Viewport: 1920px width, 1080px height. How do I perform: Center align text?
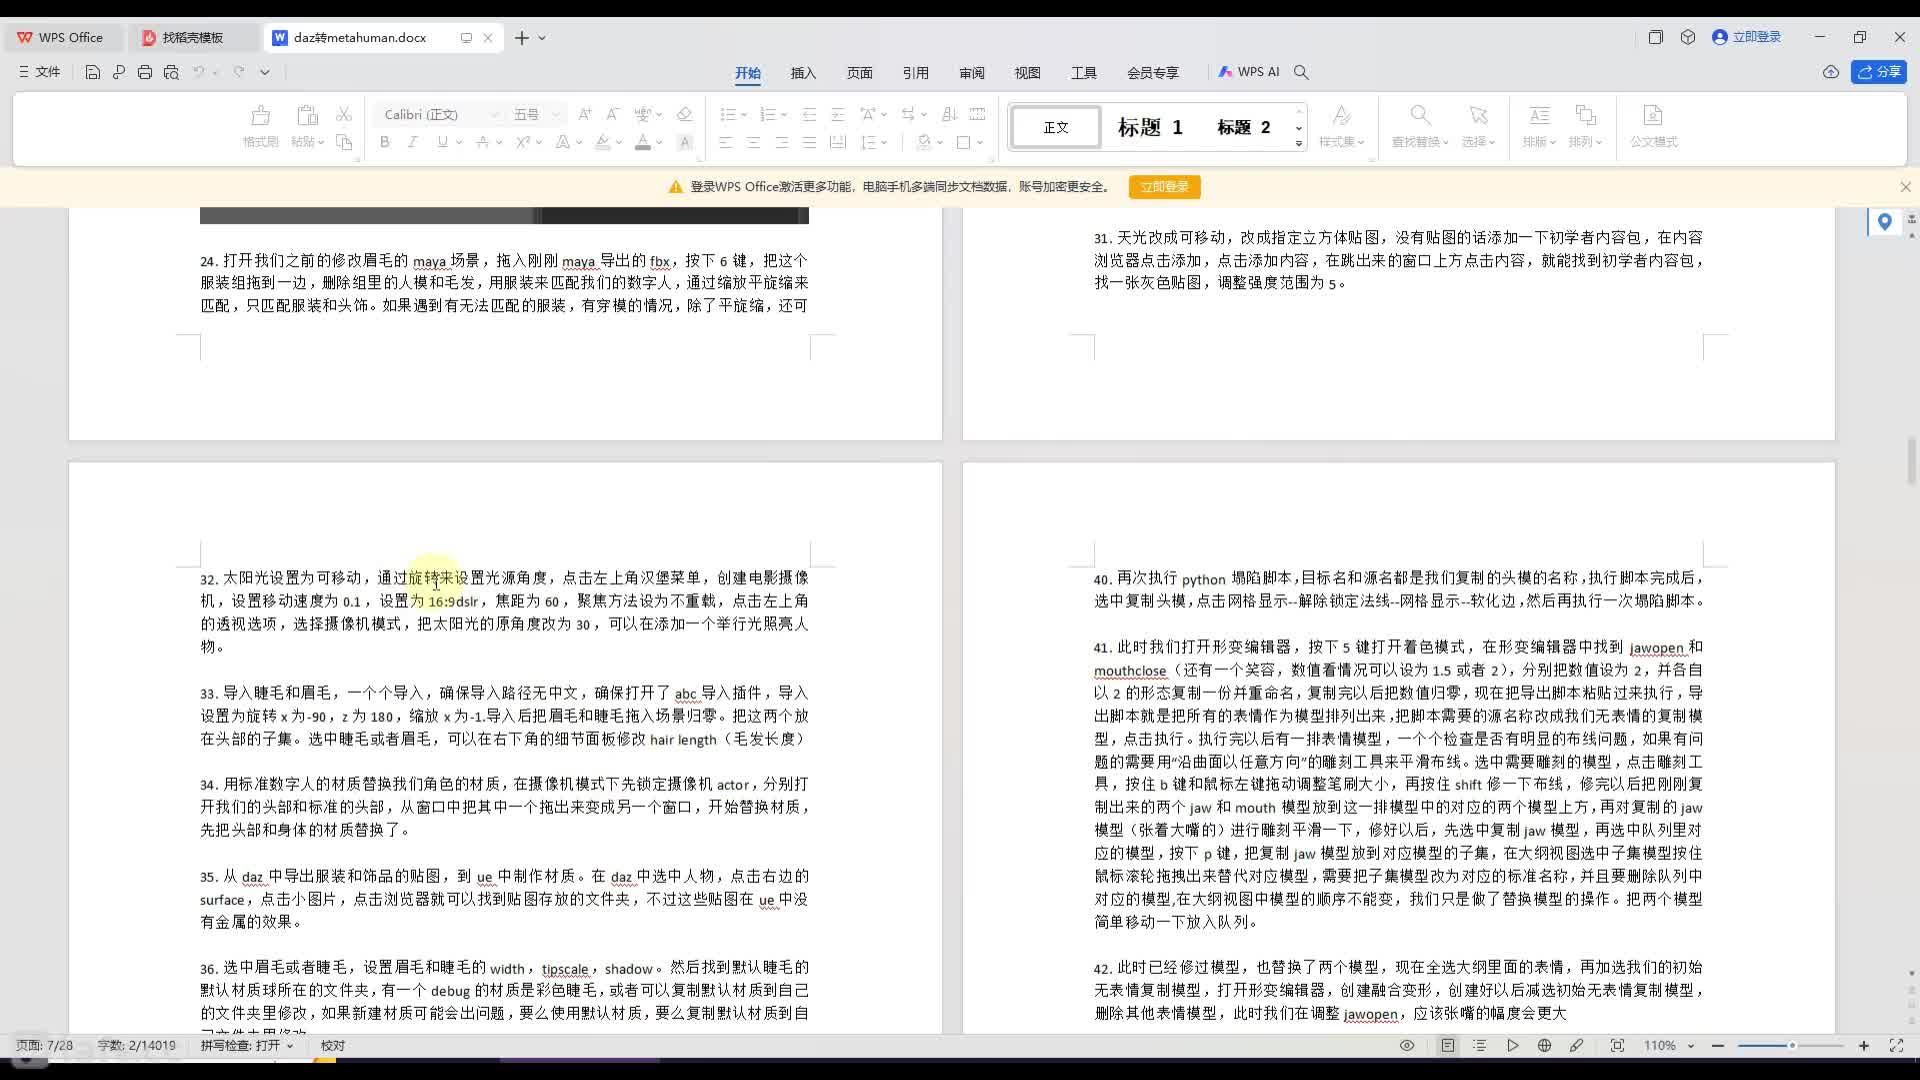(x=754, y=142)
